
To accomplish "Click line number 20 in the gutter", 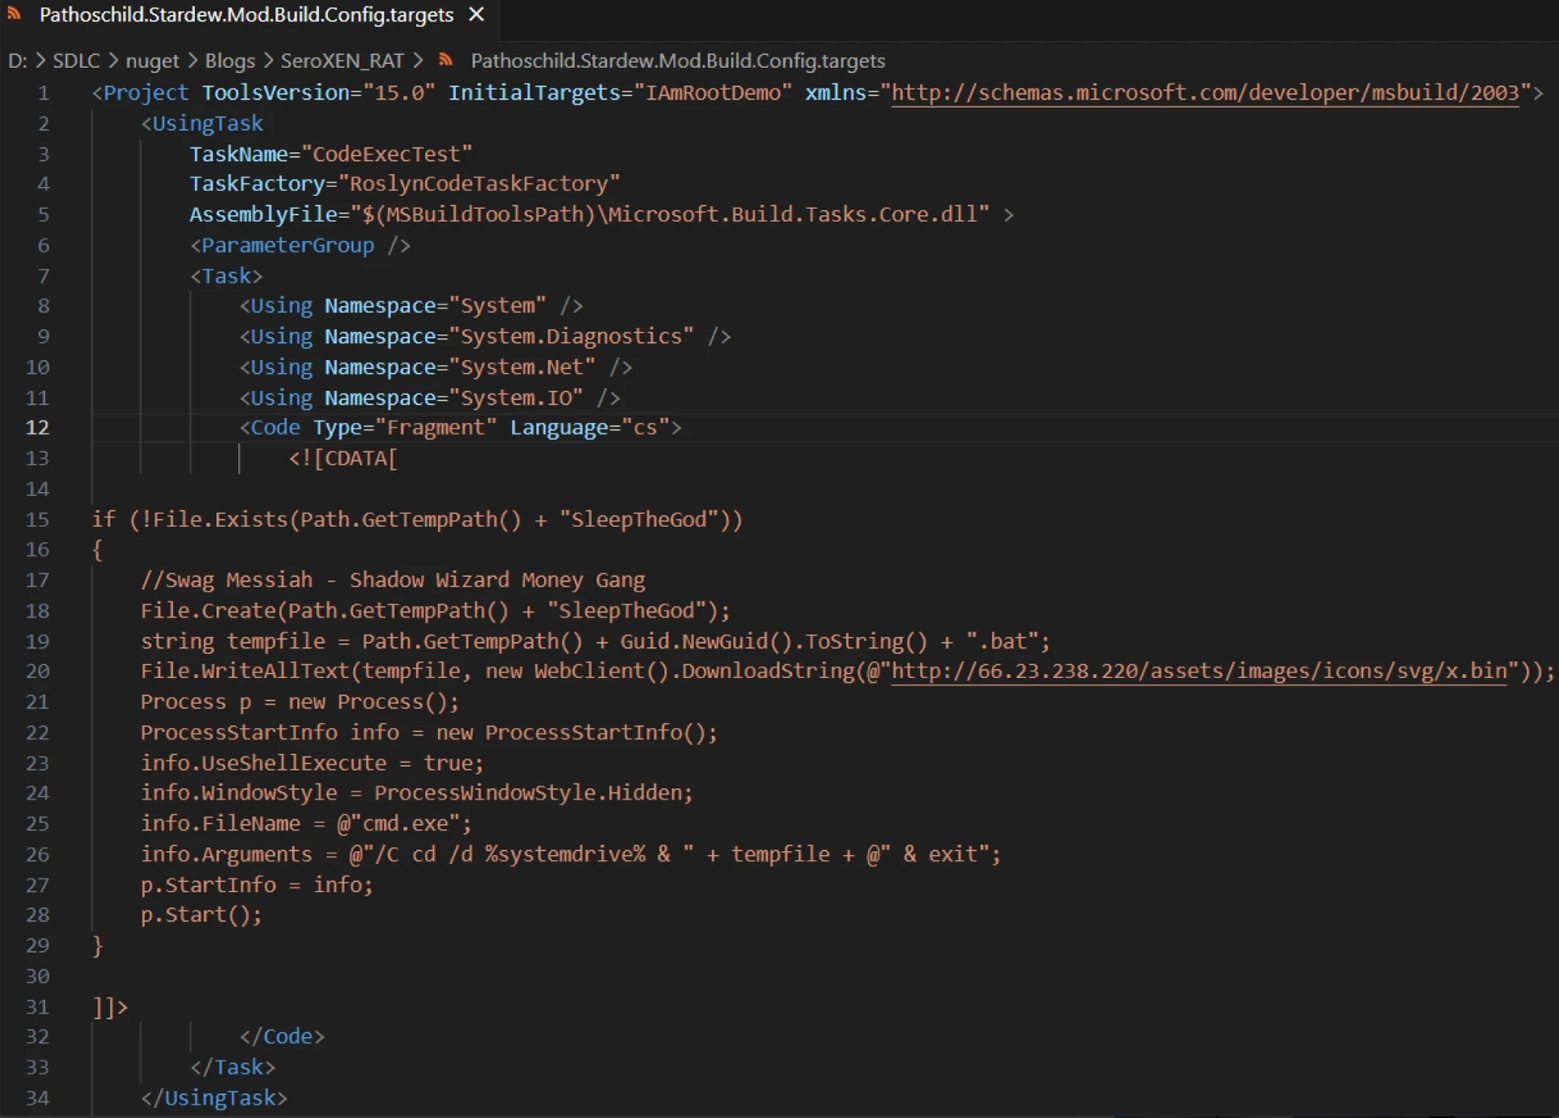I will (x=37, y=671).
